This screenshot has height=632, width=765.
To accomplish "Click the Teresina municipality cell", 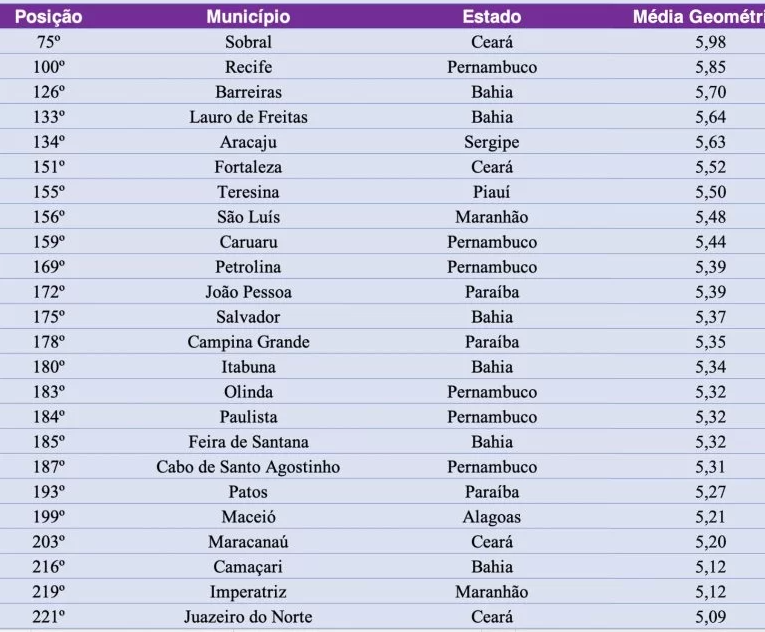I will pos(248,192).
